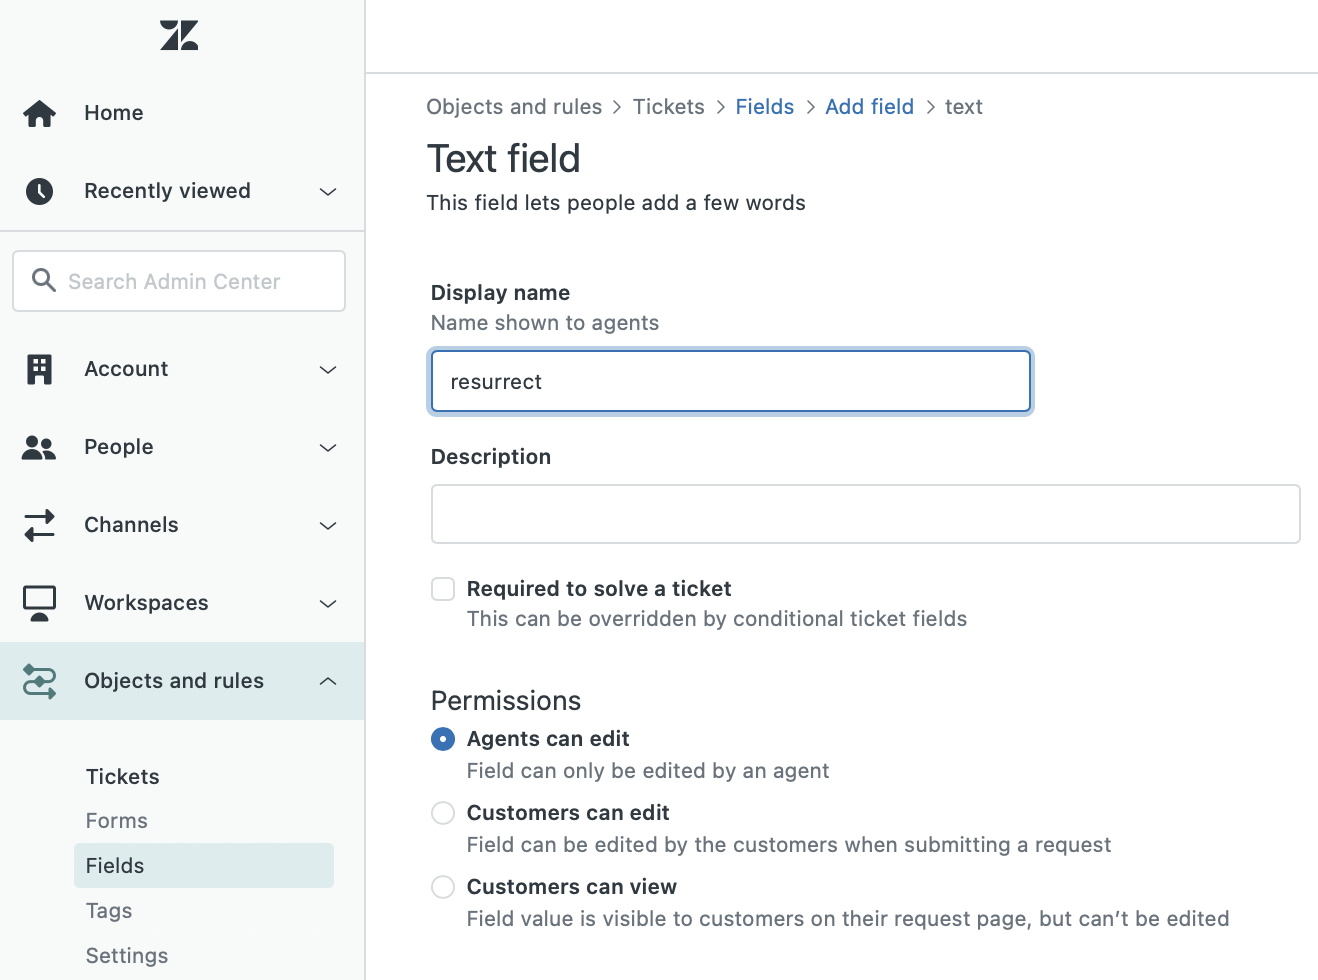Open the Fields sidebar item
The image size is (1318, 980).
(204, 865)
